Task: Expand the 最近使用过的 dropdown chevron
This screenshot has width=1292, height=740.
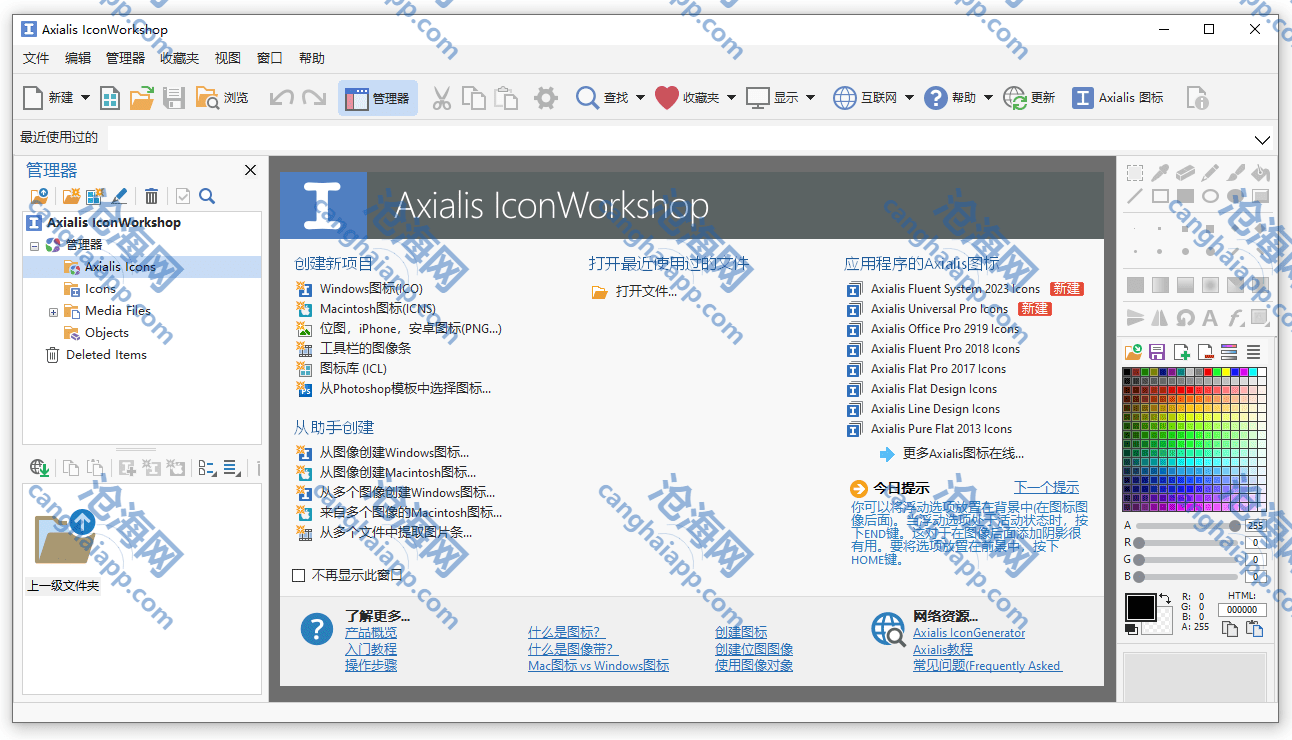Action: (x=1262, y=140)
